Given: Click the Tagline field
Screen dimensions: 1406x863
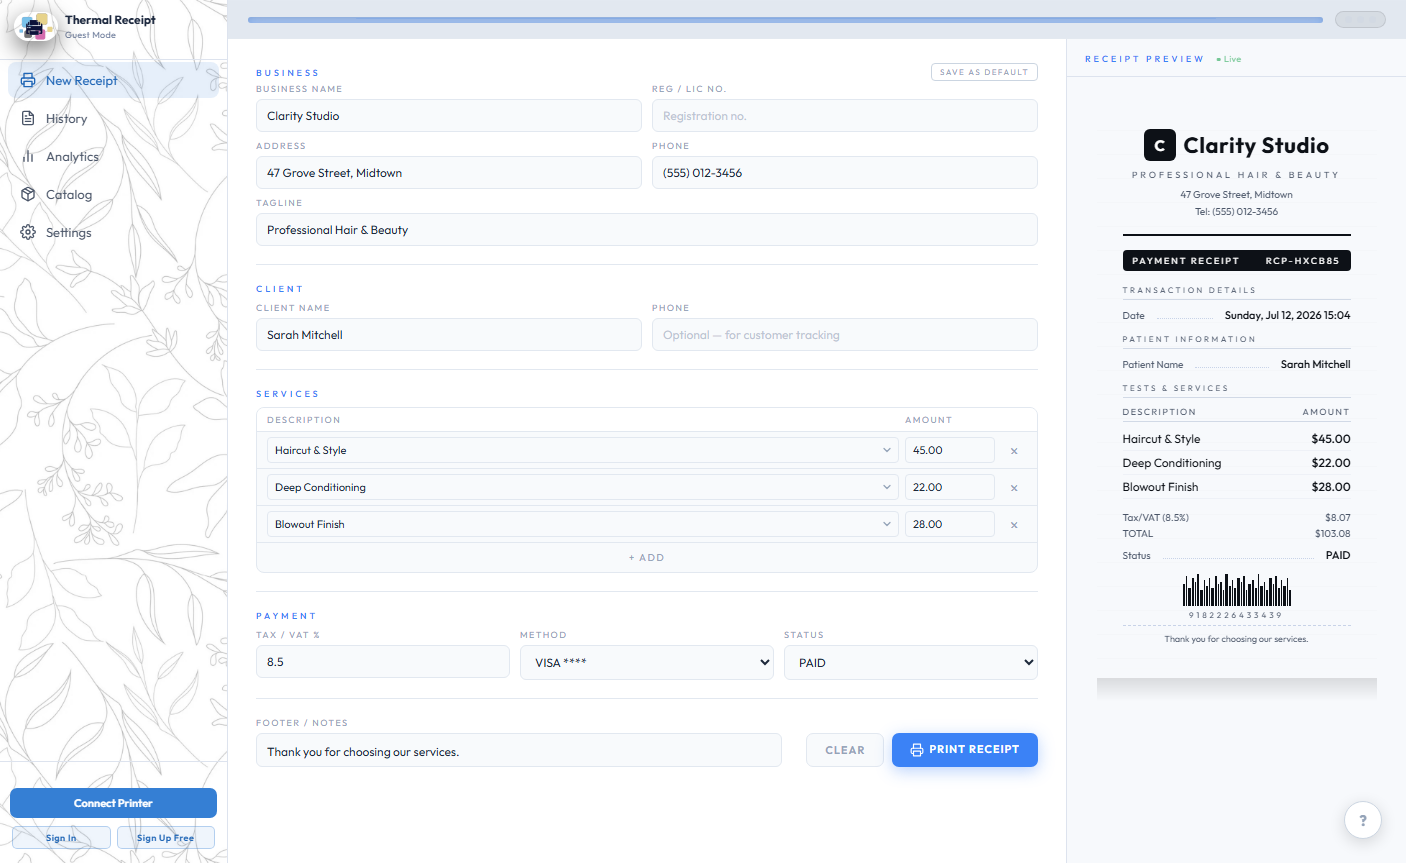Looking at the screenshot, I should [646, 230].
